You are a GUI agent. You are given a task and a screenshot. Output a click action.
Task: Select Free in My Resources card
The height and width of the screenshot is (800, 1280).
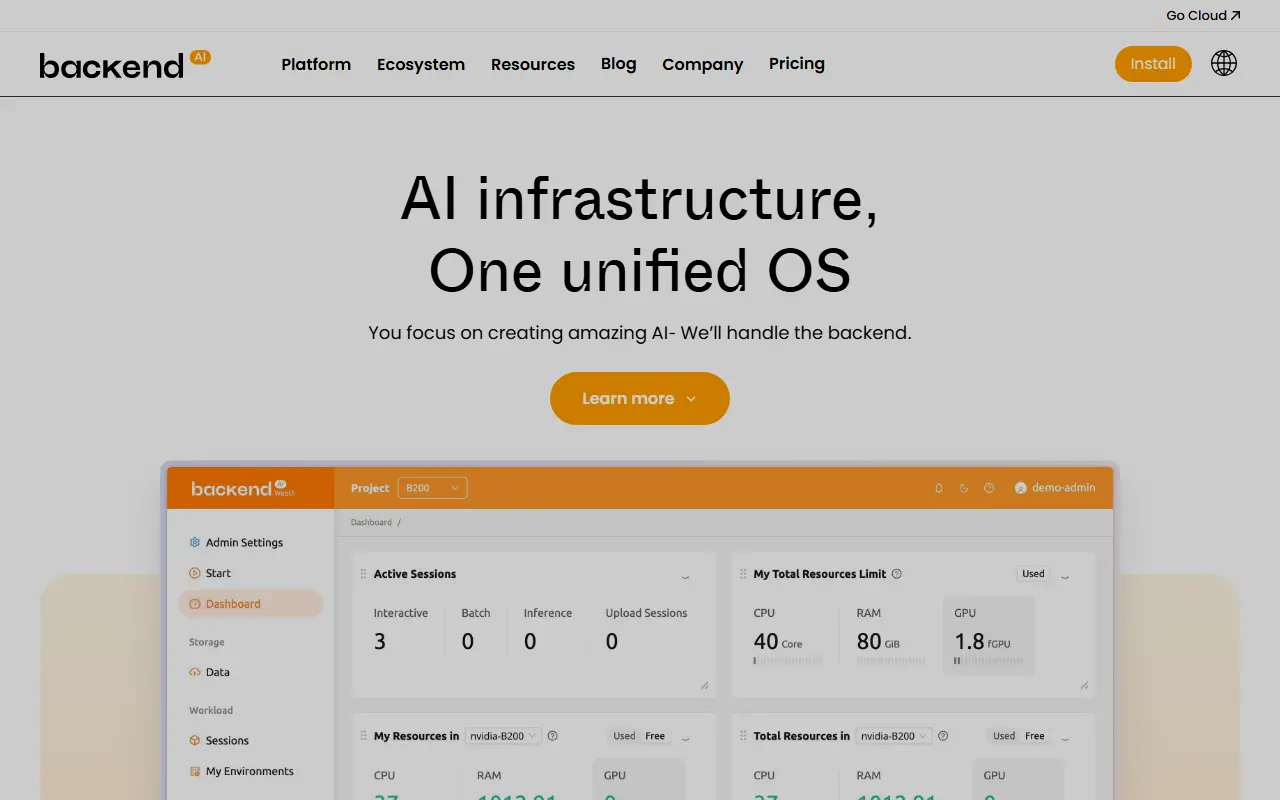tap(655, 736)
